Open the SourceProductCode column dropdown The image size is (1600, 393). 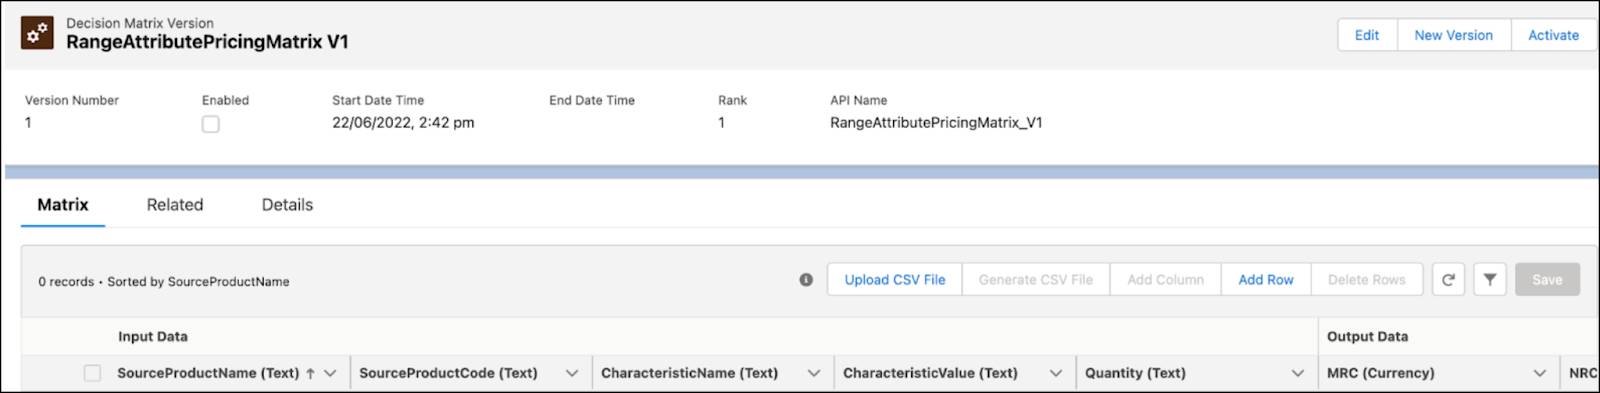(572, 373)
